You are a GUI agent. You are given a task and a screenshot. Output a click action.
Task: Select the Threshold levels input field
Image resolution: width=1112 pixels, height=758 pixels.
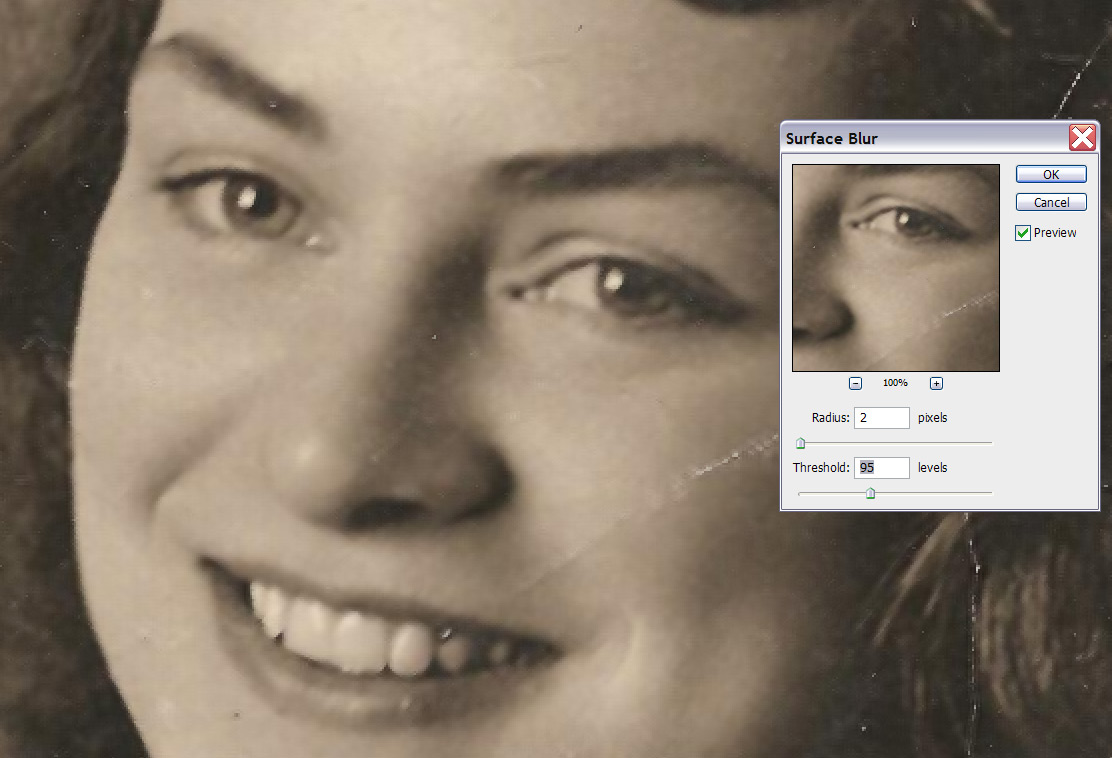tap(881, 467)
